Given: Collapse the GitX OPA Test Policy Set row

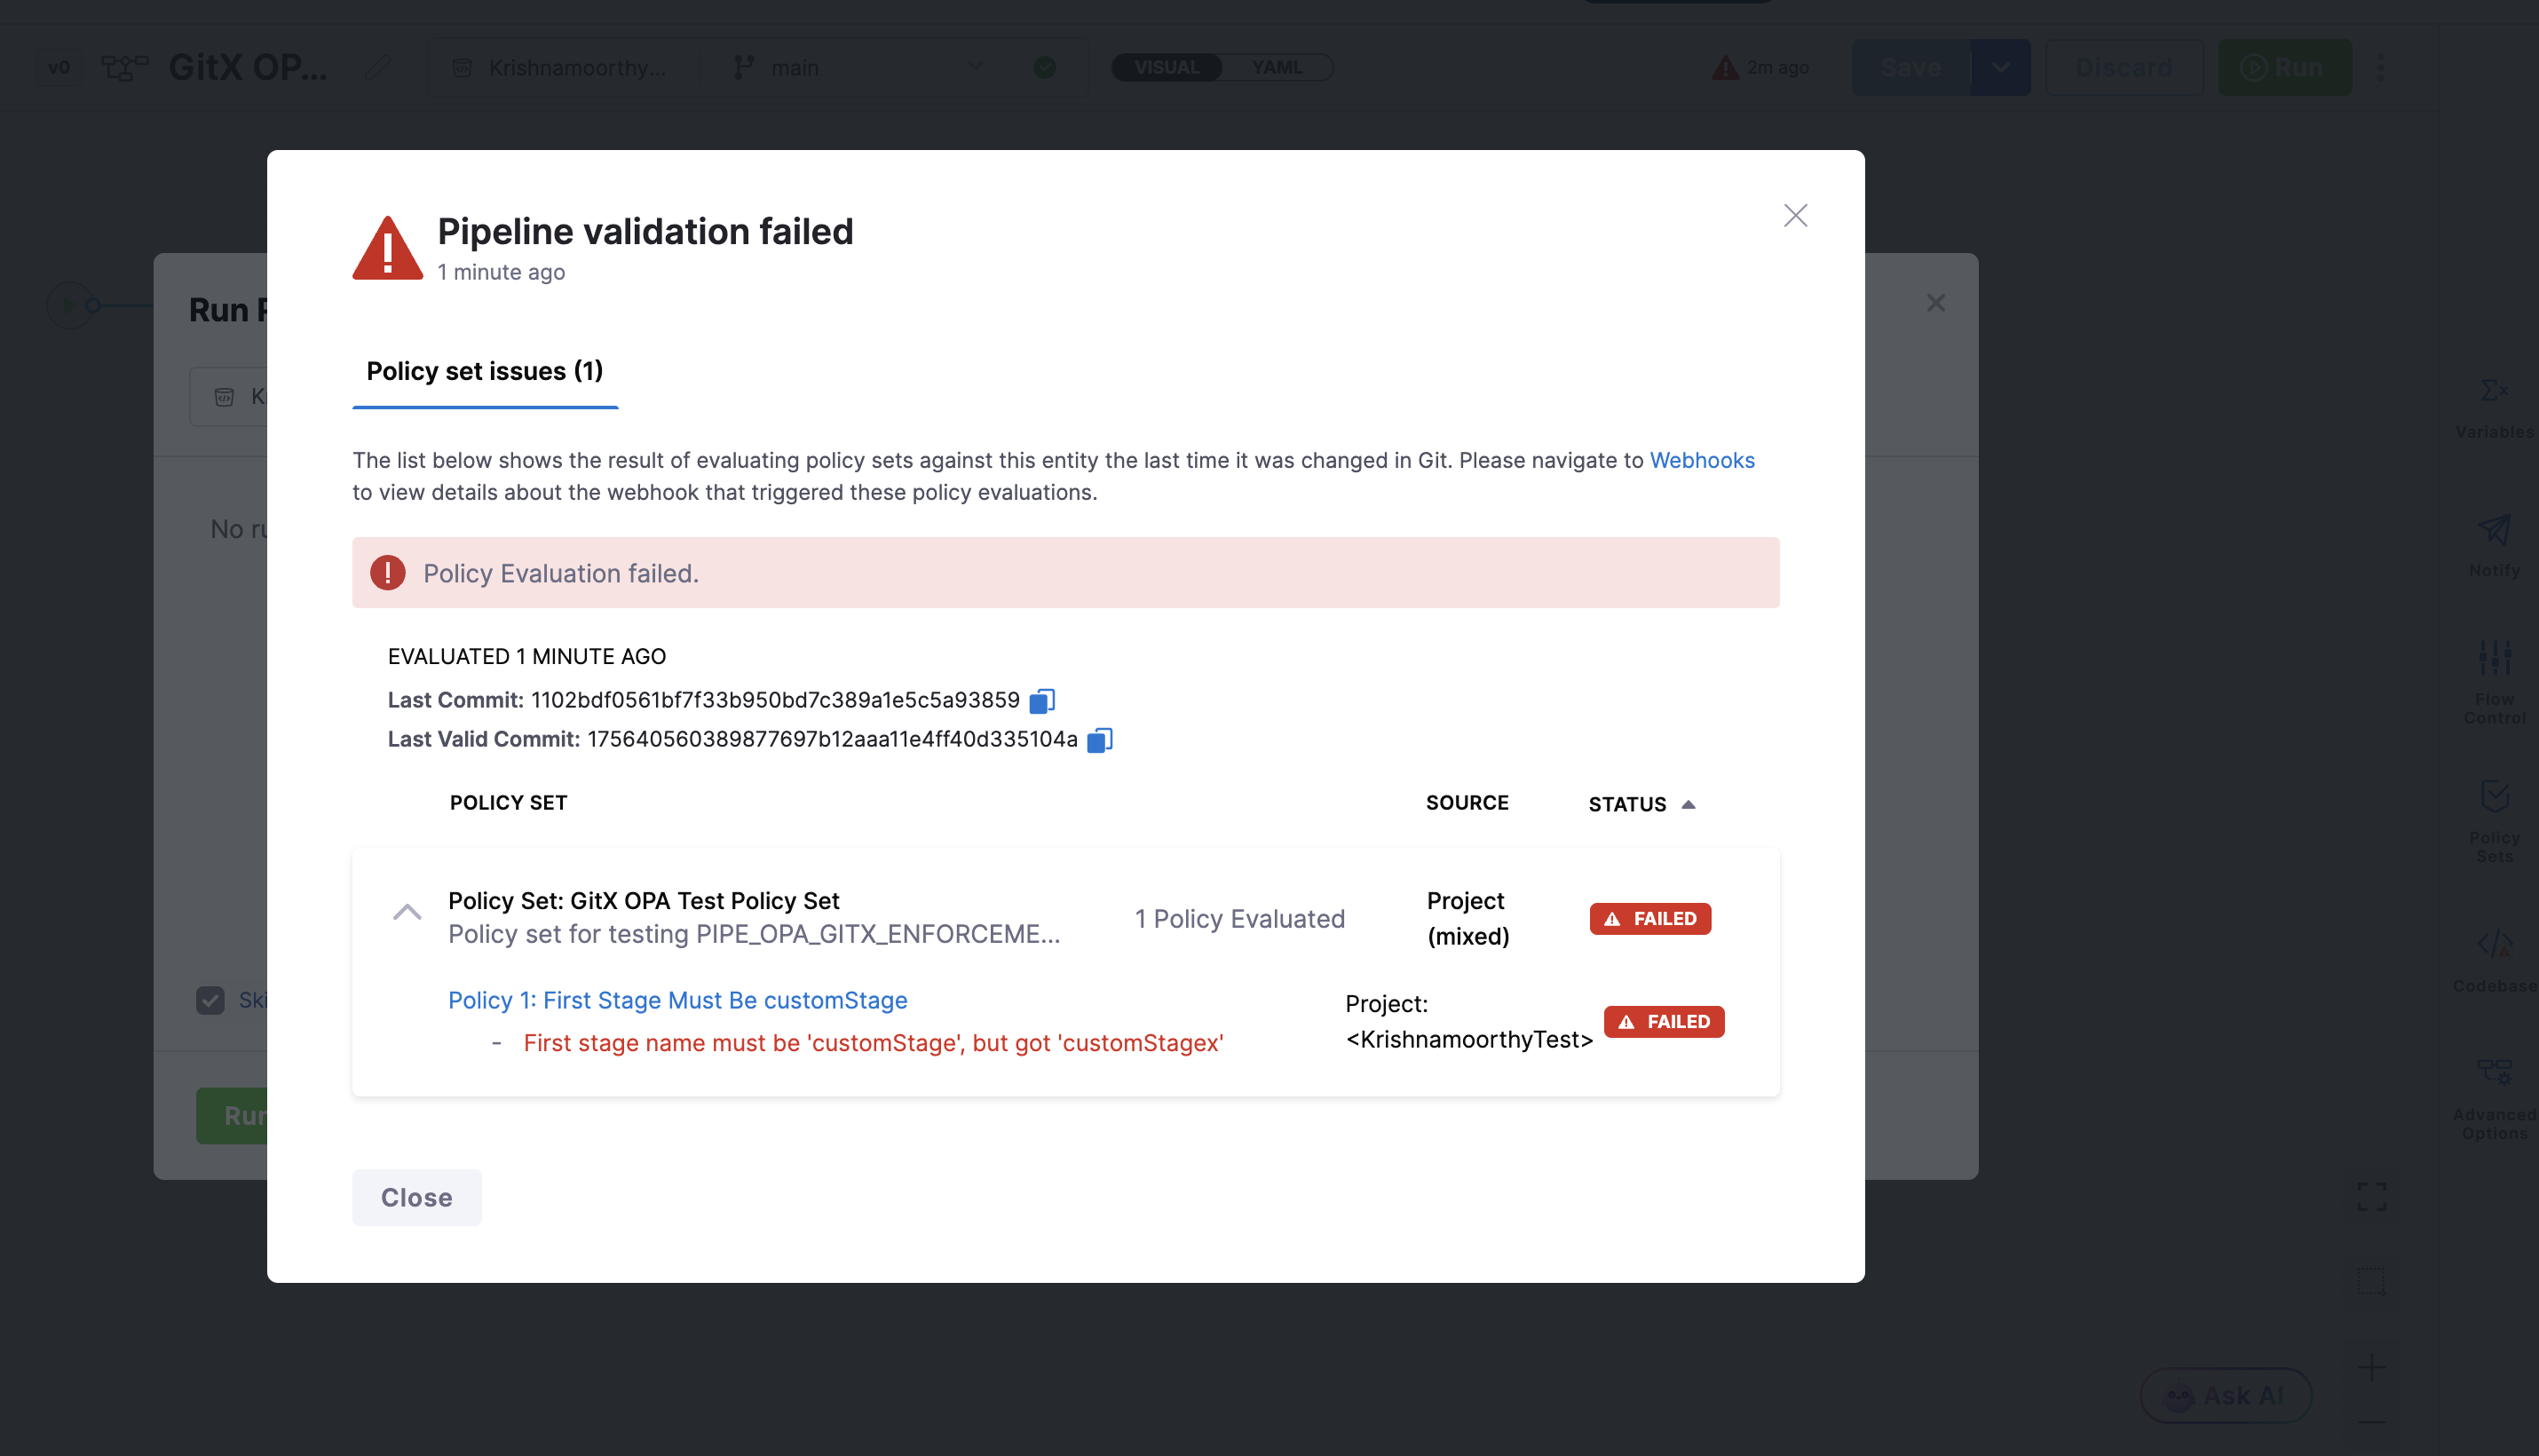Looking at the screenshot, I should point(407,912).
